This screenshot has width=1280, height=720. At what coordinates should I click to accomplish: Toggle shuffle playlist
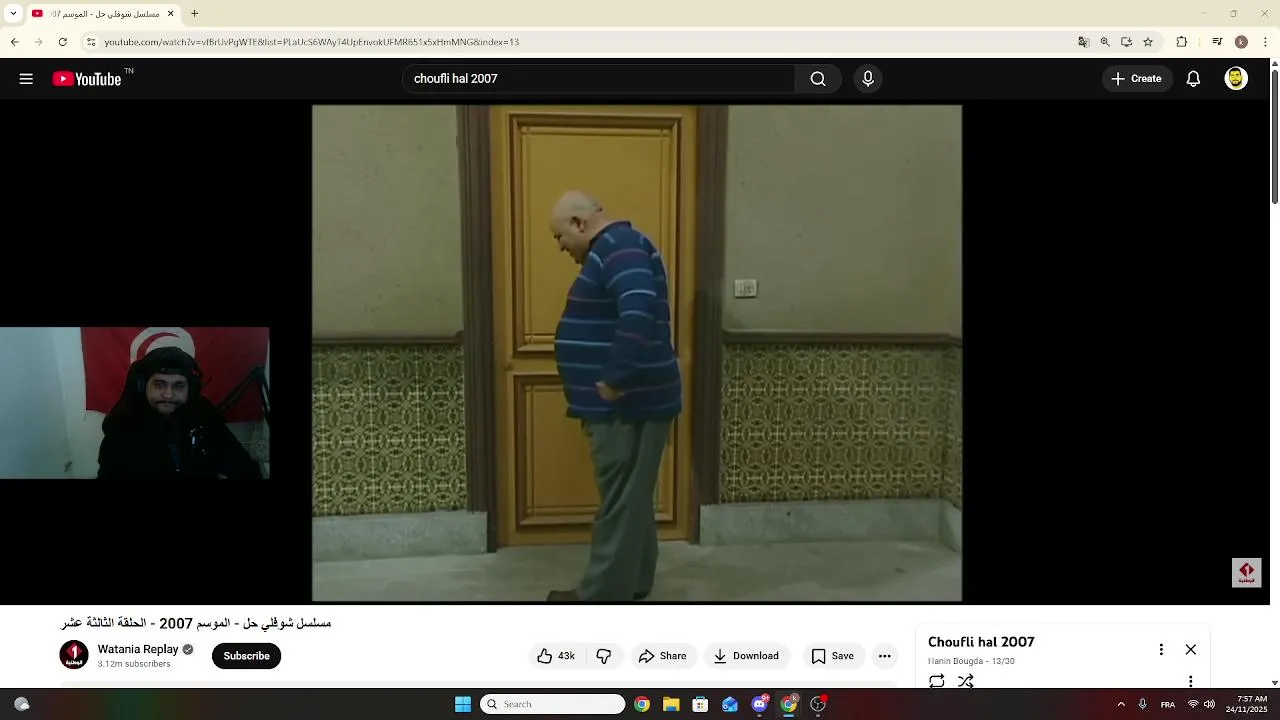click(965, 681)
